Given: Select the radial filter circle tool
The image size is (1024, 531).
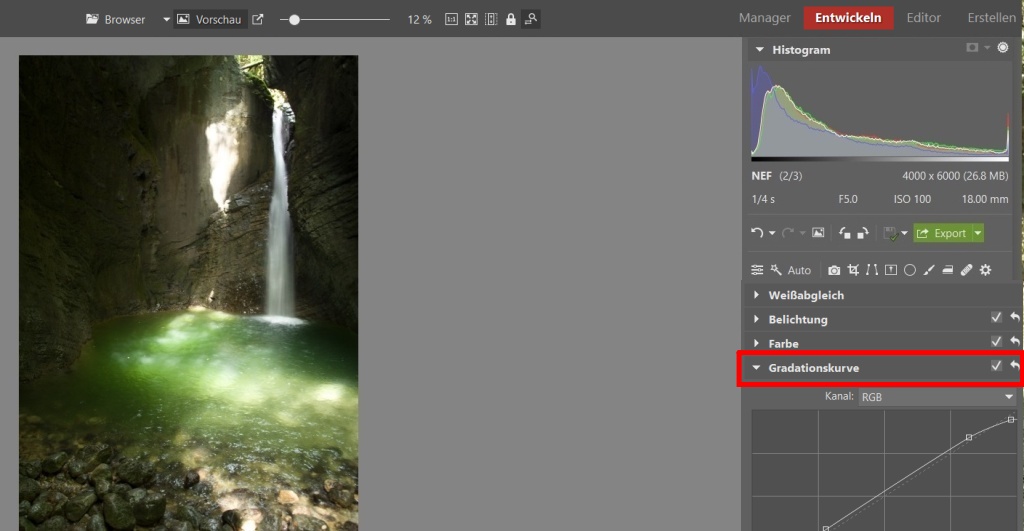Looking at the screenshot, I should pos(910,270).
